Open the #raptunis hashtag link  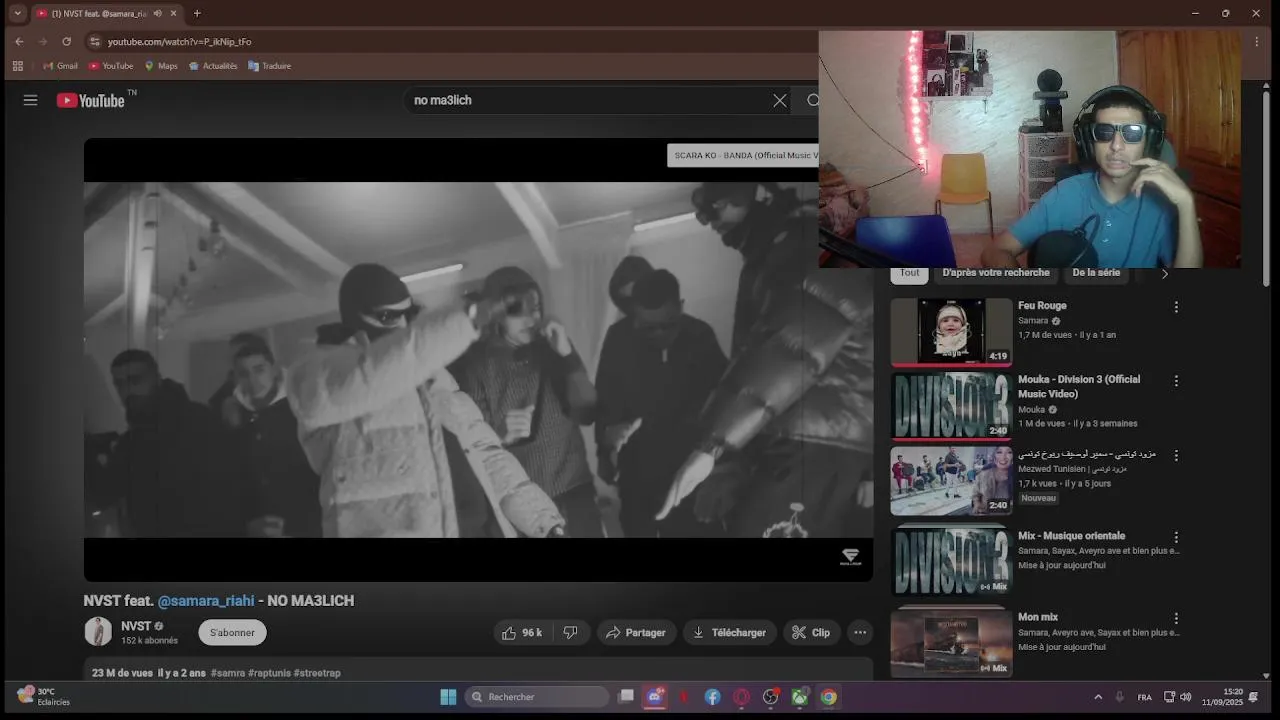coord(269,673)
